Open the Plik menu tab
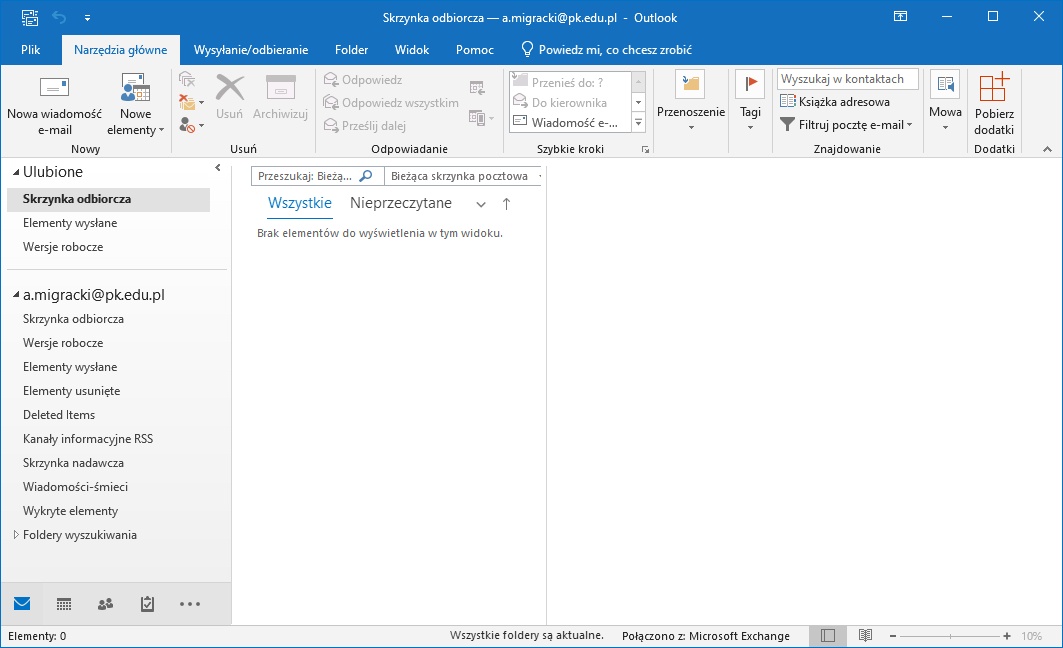The image size is (1063, 648). pos(30,49)
